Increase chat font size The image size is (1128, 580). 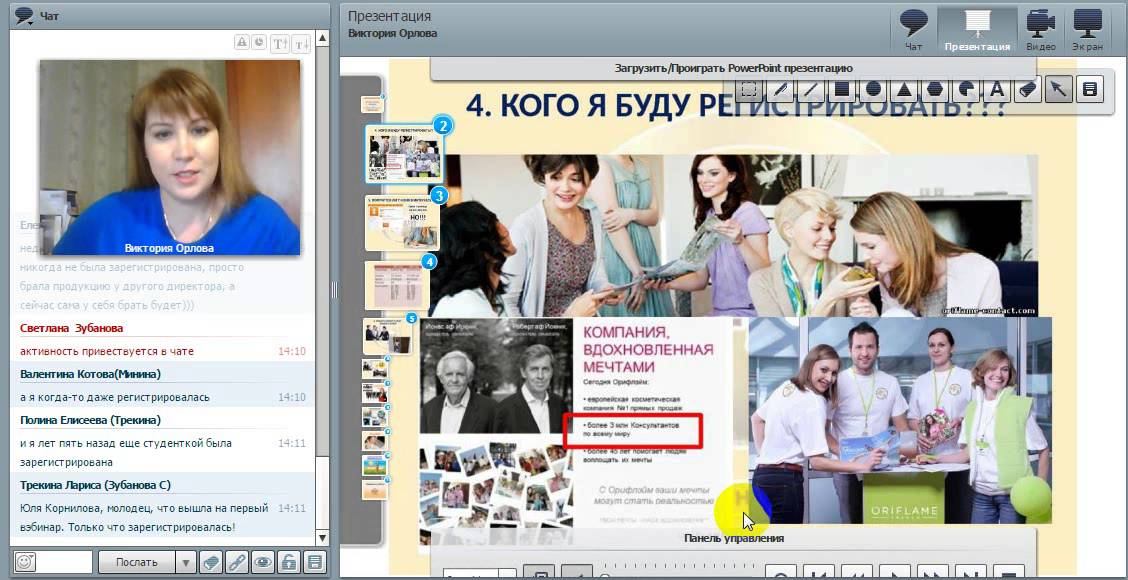[x=280, y=44]
